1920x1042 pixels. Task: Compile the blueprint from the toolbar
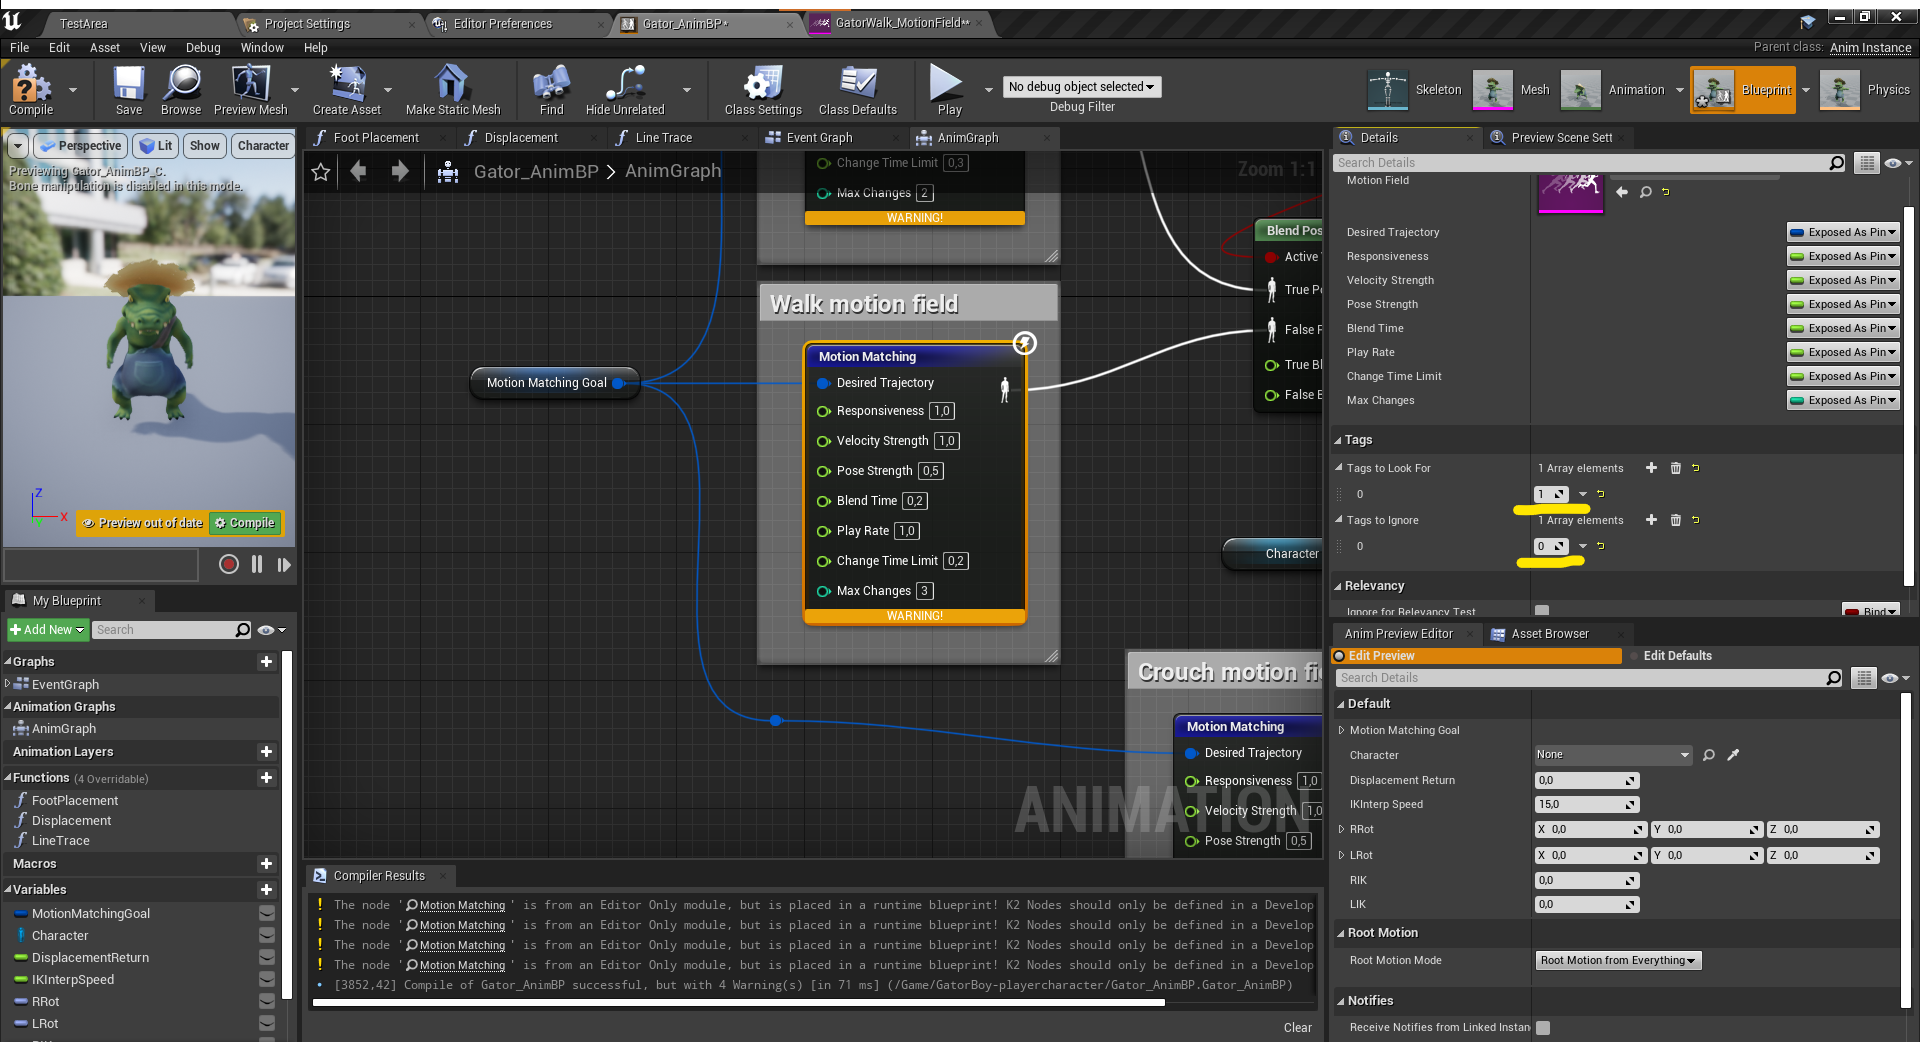click(x=30, y=89)
